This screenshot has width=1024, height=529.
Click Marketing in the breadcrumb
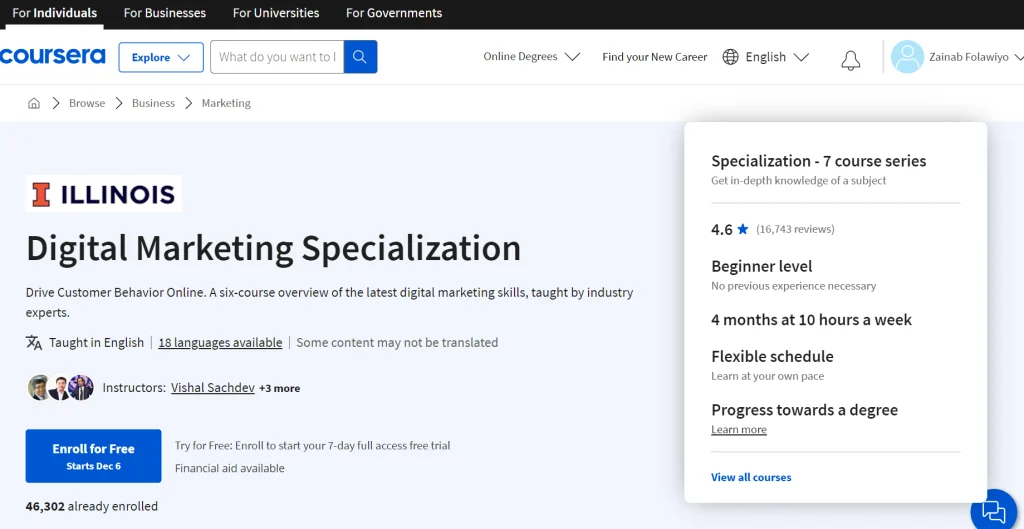tap(226, 103)
